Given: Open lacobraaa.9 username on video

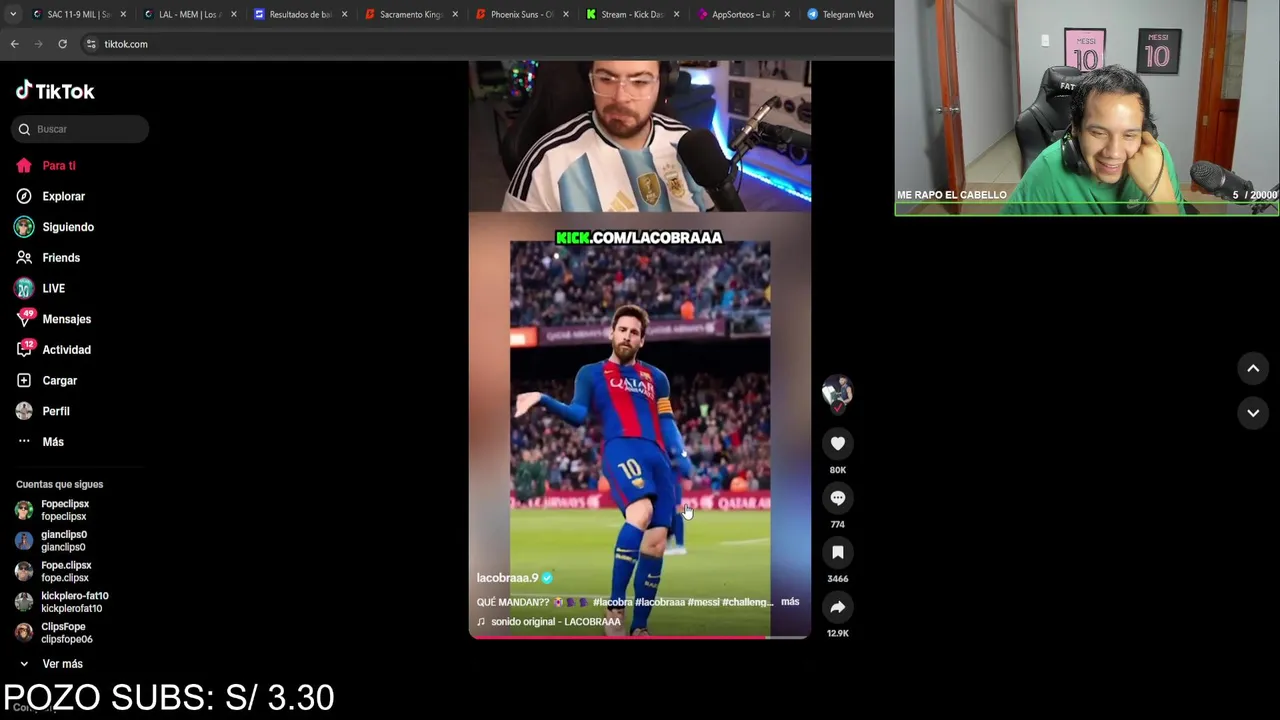Looking at the screenshot, I should 508,578.
